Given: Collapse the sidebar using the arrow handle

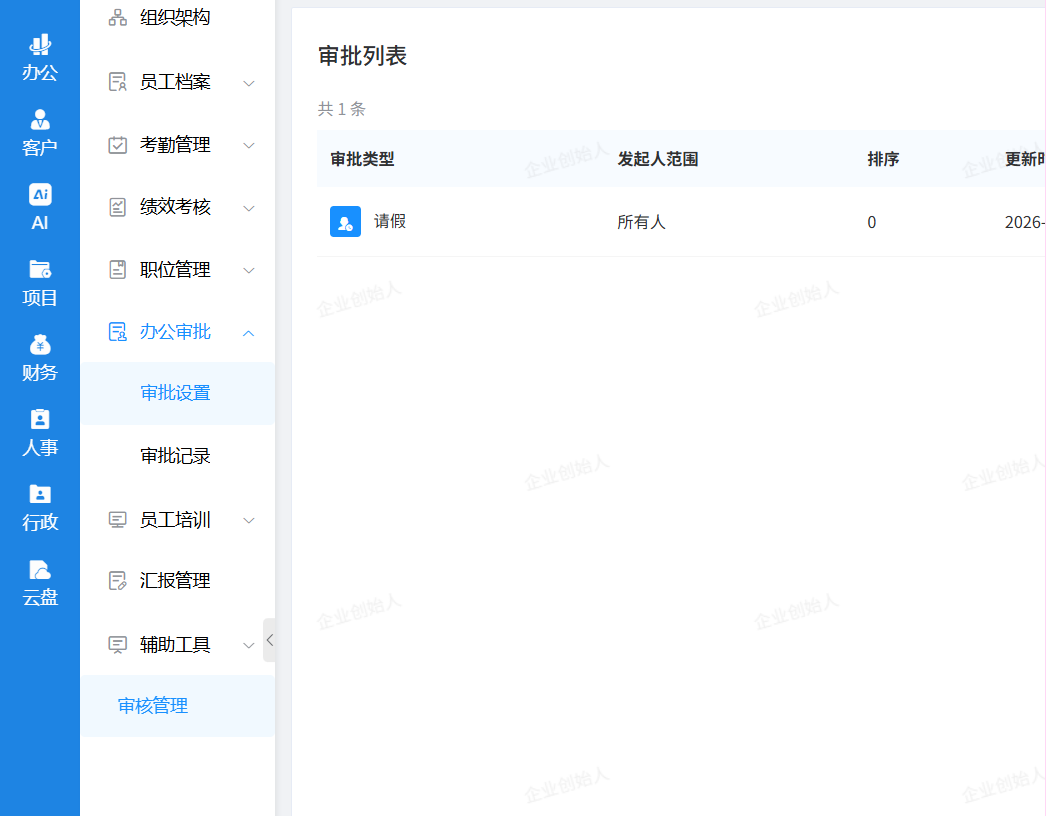Looking at the screenshot, I should pos(269,640).
